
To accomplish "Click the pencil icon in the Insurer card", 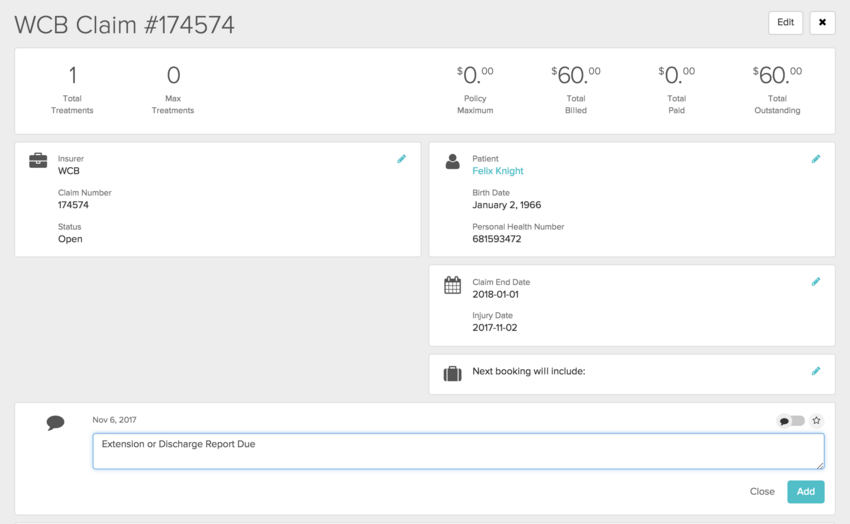I will [x=401, y=159].
